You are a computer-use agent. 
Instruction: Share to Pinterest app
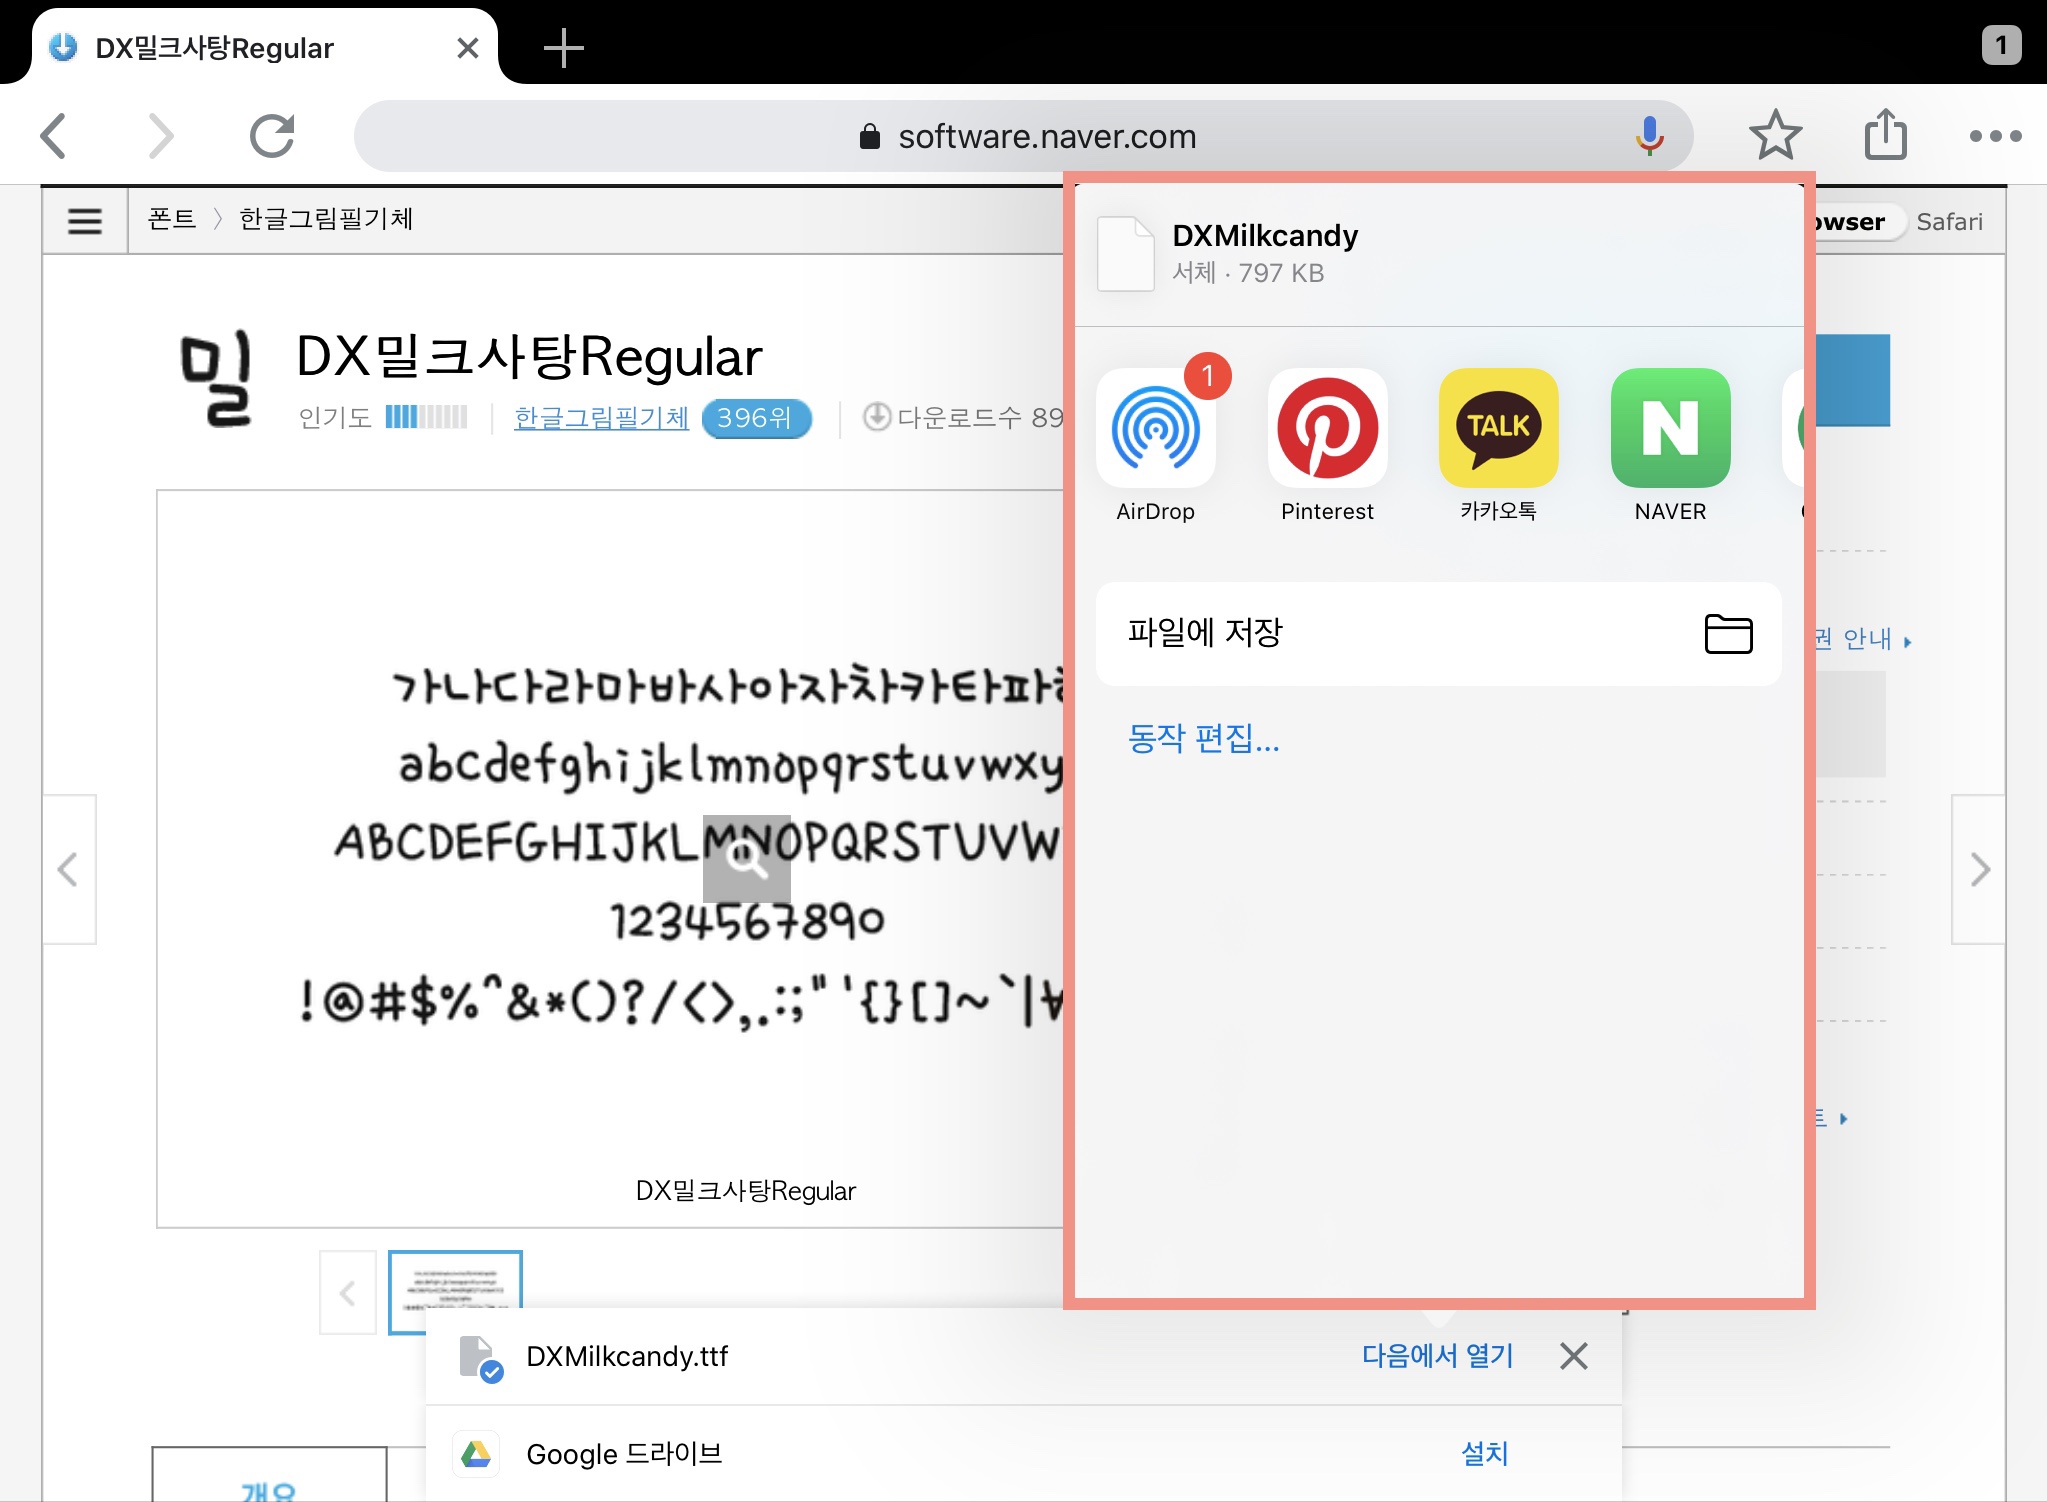[1327, 430]
